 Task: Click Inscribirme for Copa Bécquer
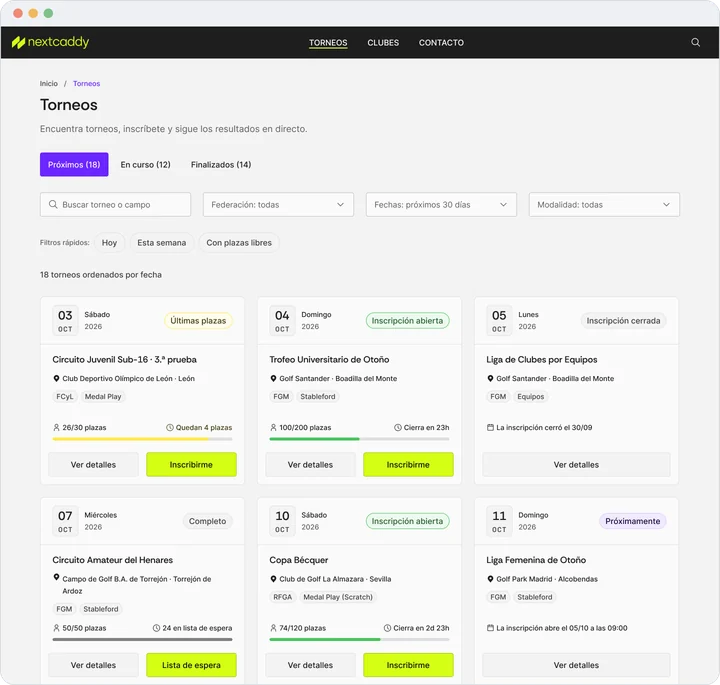408,665
